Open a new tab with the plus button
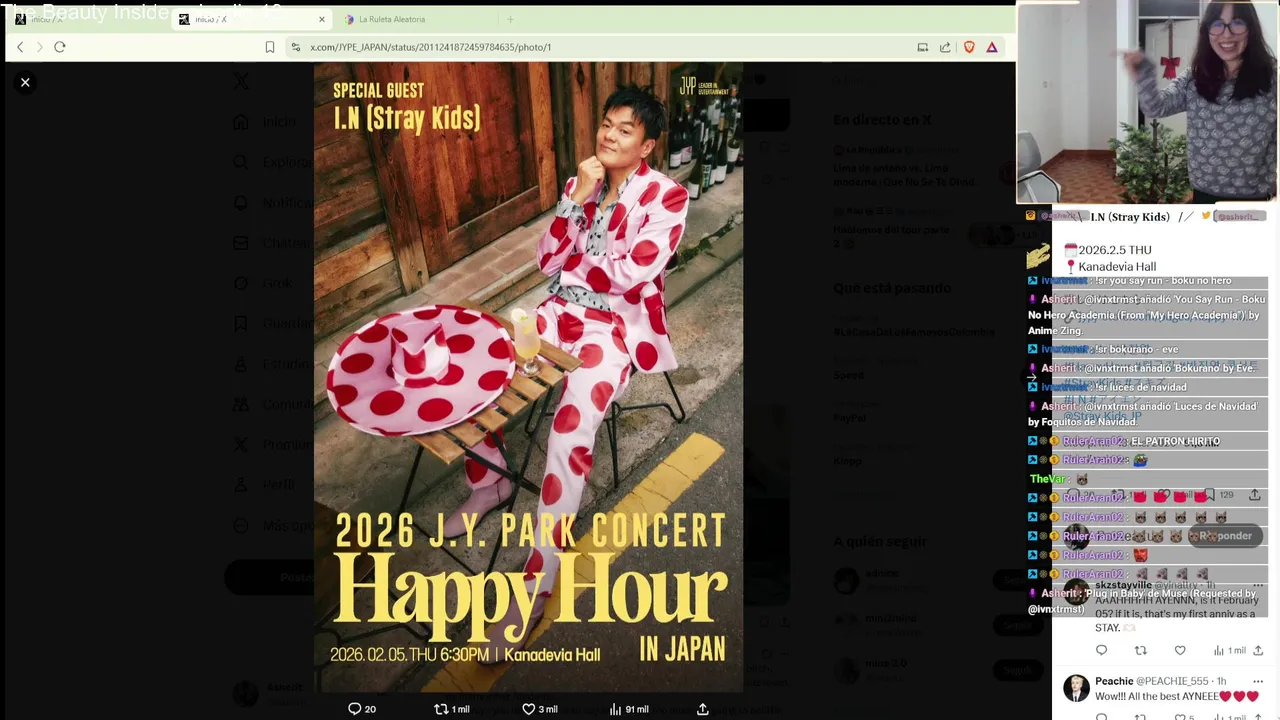Image resolution: width=1280 pixels, height=720 pixels. (510, 19)
